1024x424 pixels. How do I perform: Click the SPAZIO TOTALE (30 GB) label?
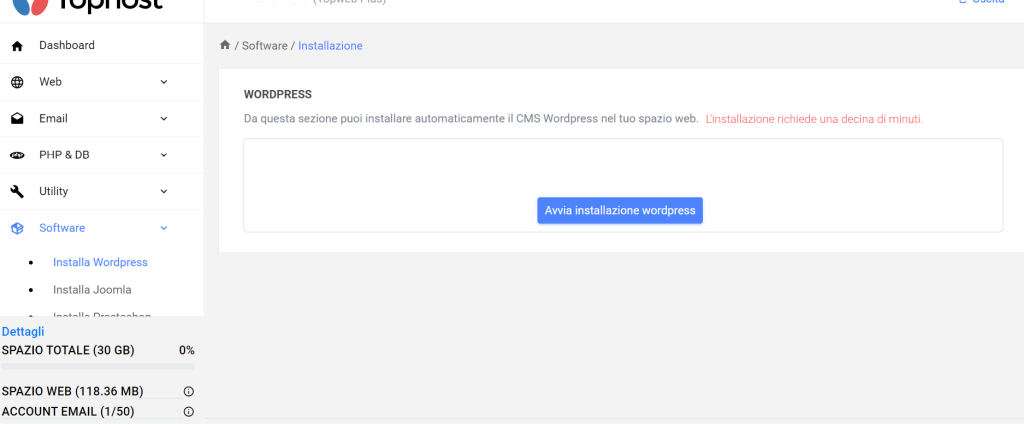tap(68, 350)
